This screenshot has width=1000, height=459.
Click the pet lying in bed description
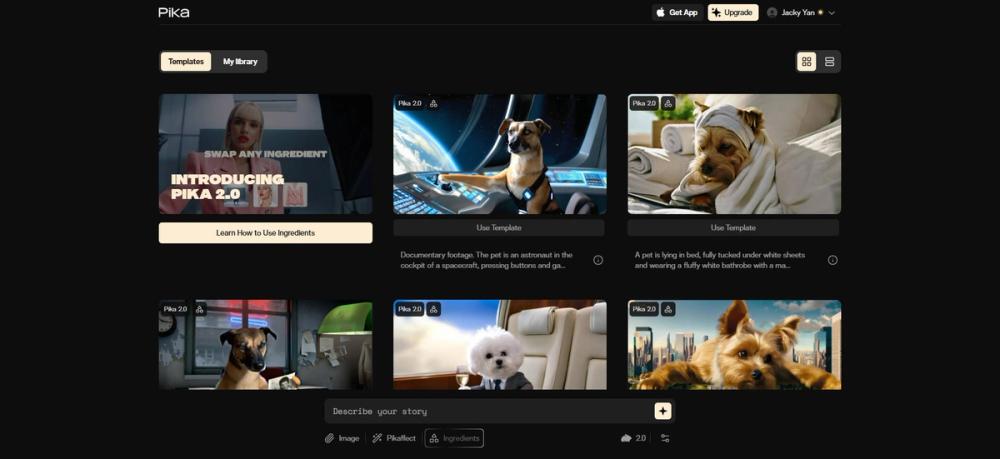(720, 259)
